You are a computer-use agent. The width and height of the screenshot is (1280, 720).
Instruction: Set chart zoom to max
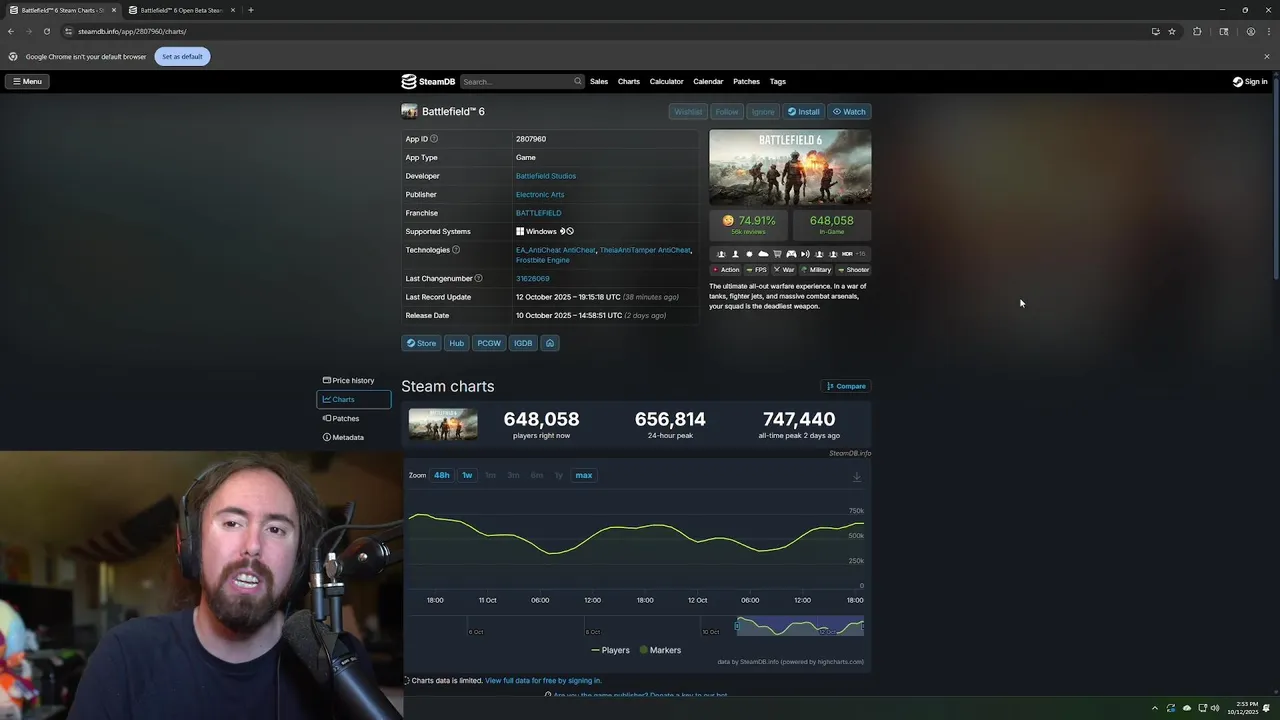[584, 475]
